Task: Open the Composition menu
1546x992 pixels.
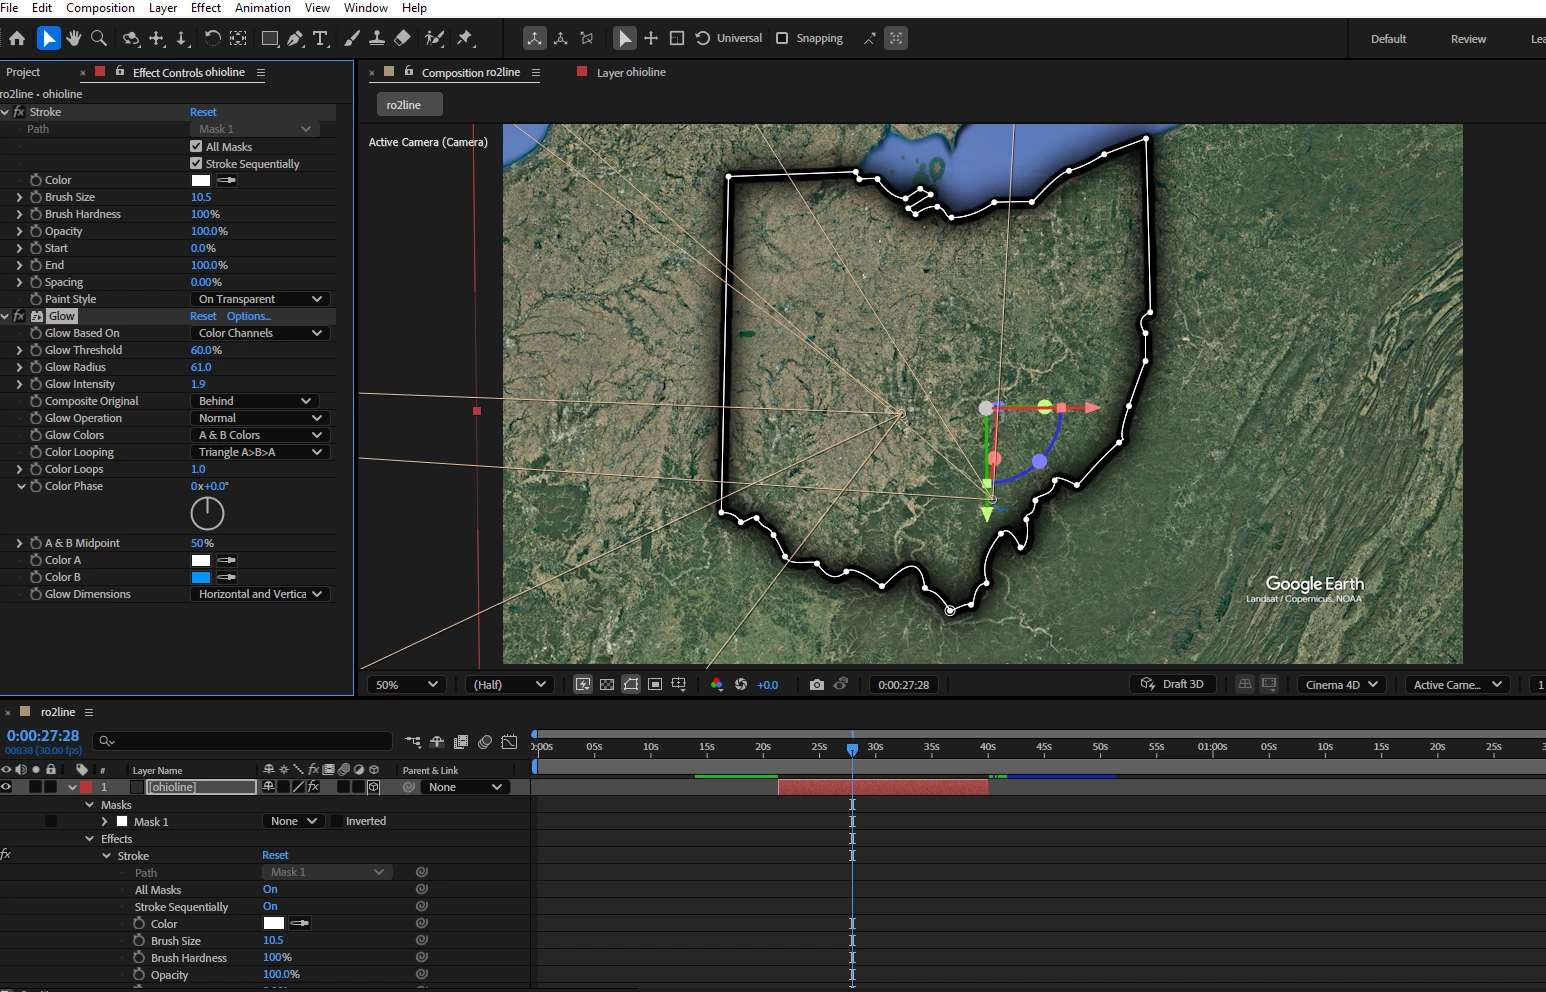Action: point(100,8)
